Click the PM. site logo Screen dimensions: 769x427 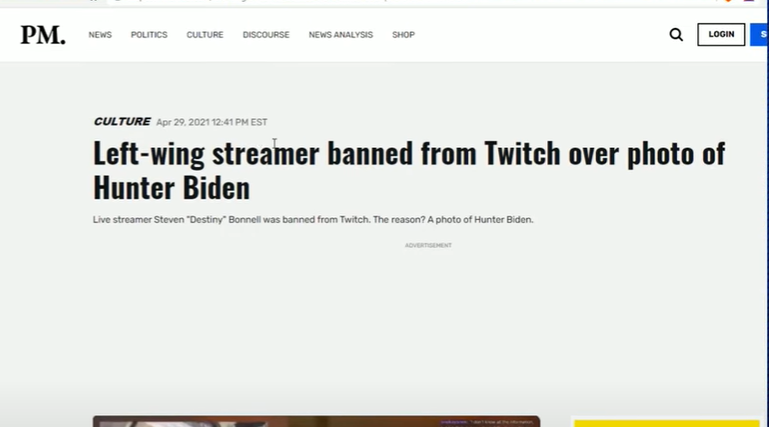click(43, 35)
